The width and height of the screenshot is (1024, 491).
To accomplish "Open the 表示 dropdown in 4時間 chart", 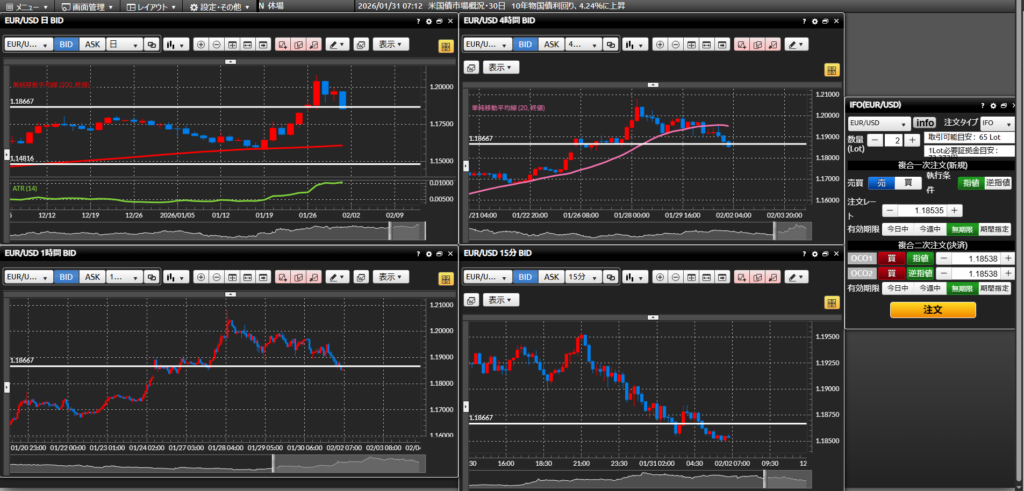I will click(x=500, y=68).
